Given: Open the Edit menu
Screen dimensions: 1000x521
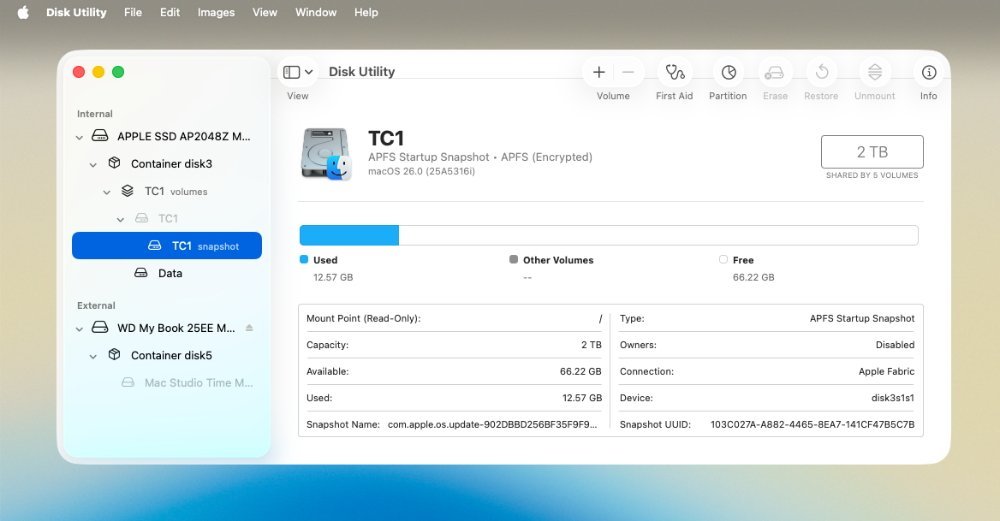Looking at the screenshot, I should pos(170,12).
